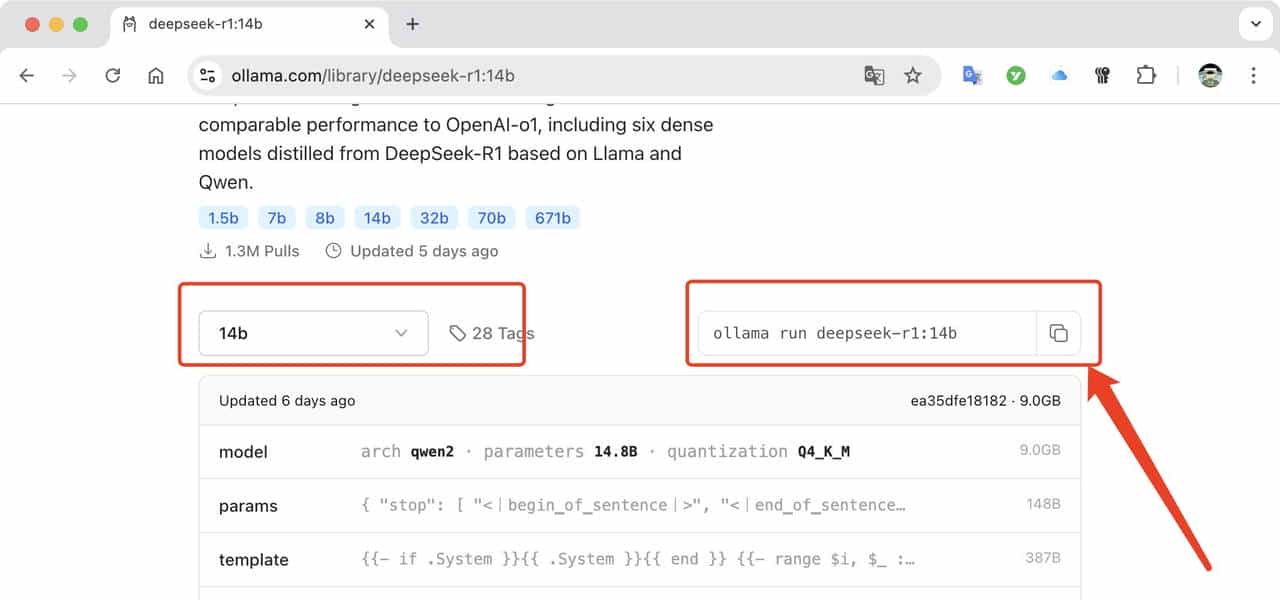Click the black bookmark-style extension icon
1280x600 pixels.
(1102, 76)
